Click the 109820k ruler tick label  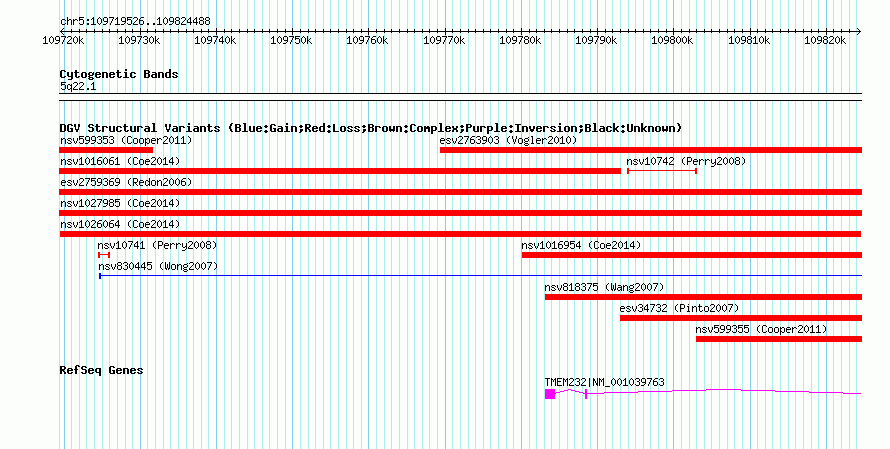825,41
